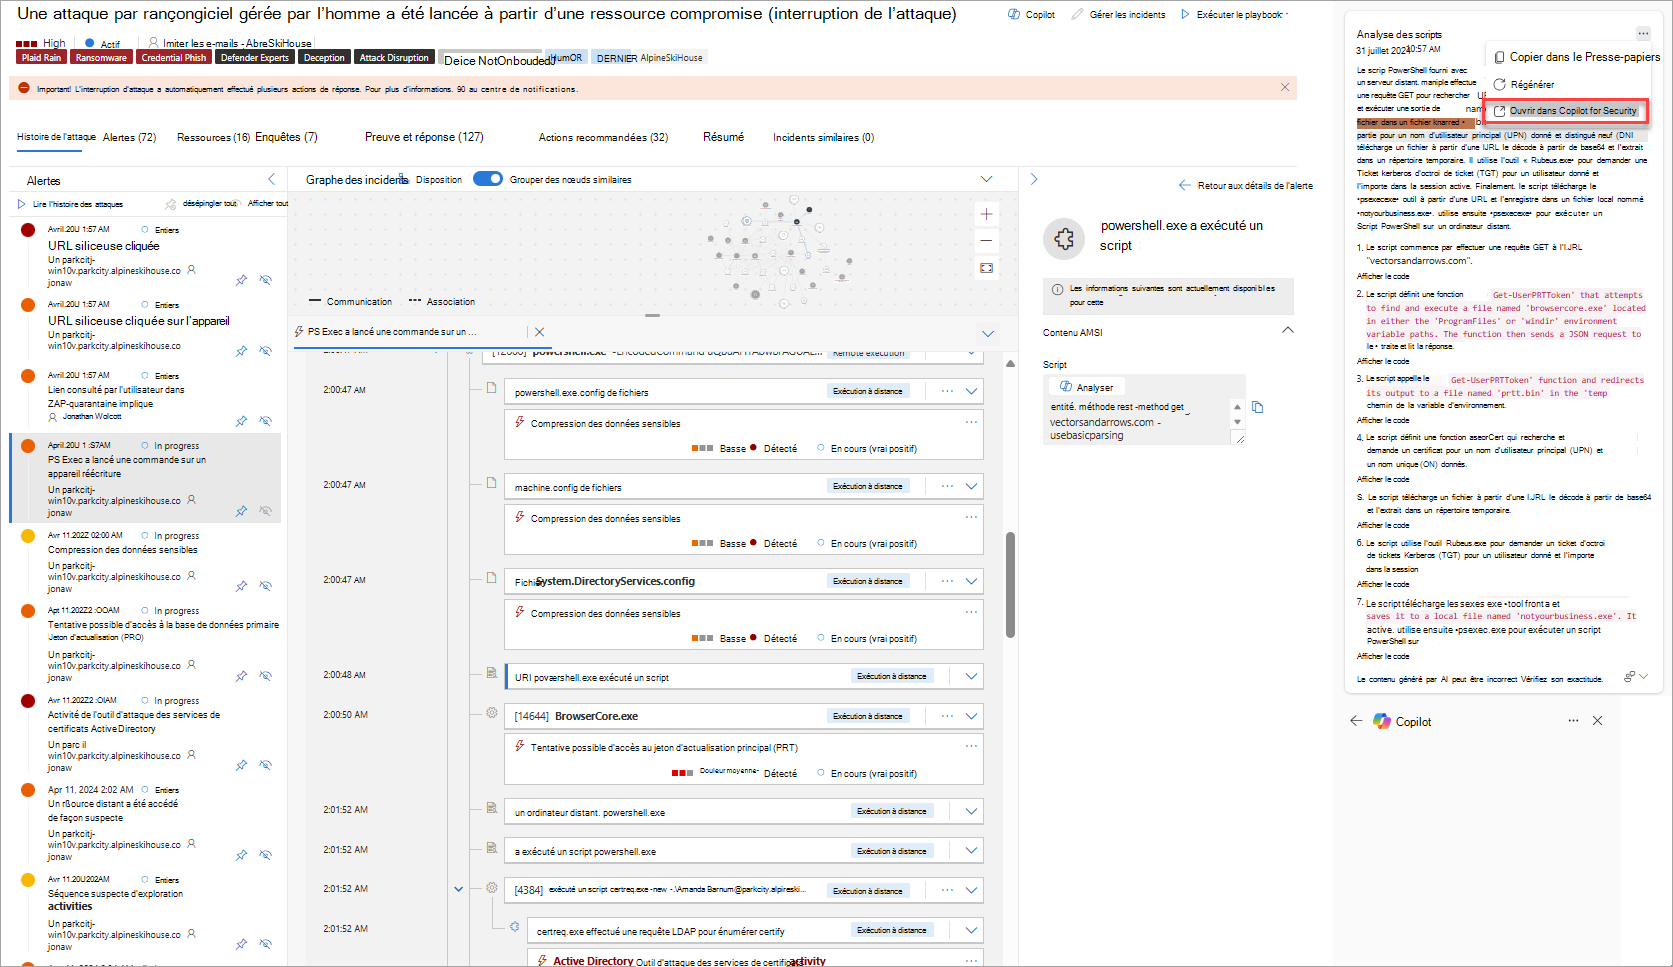Go back using the Copilot panel arrow
The width and height of the screenshot is (1673, 967).
1356,721
